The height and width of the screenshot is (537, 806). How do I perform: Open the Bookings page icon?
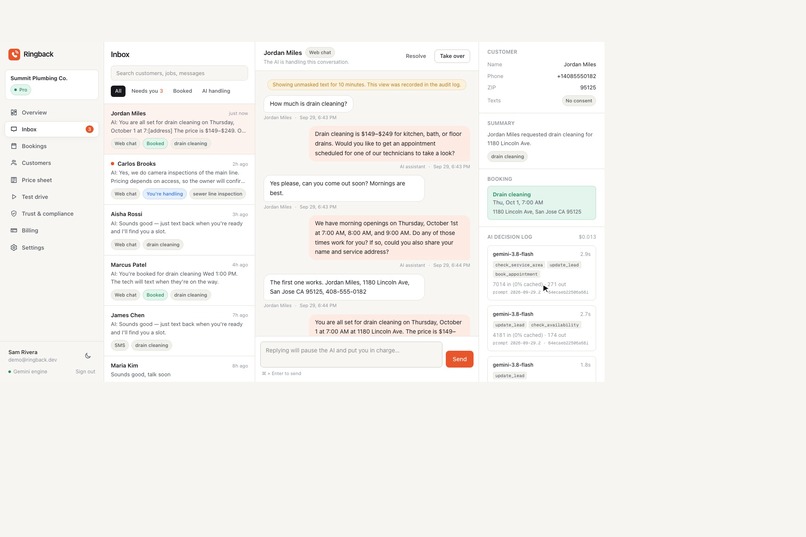coord(14,146)
